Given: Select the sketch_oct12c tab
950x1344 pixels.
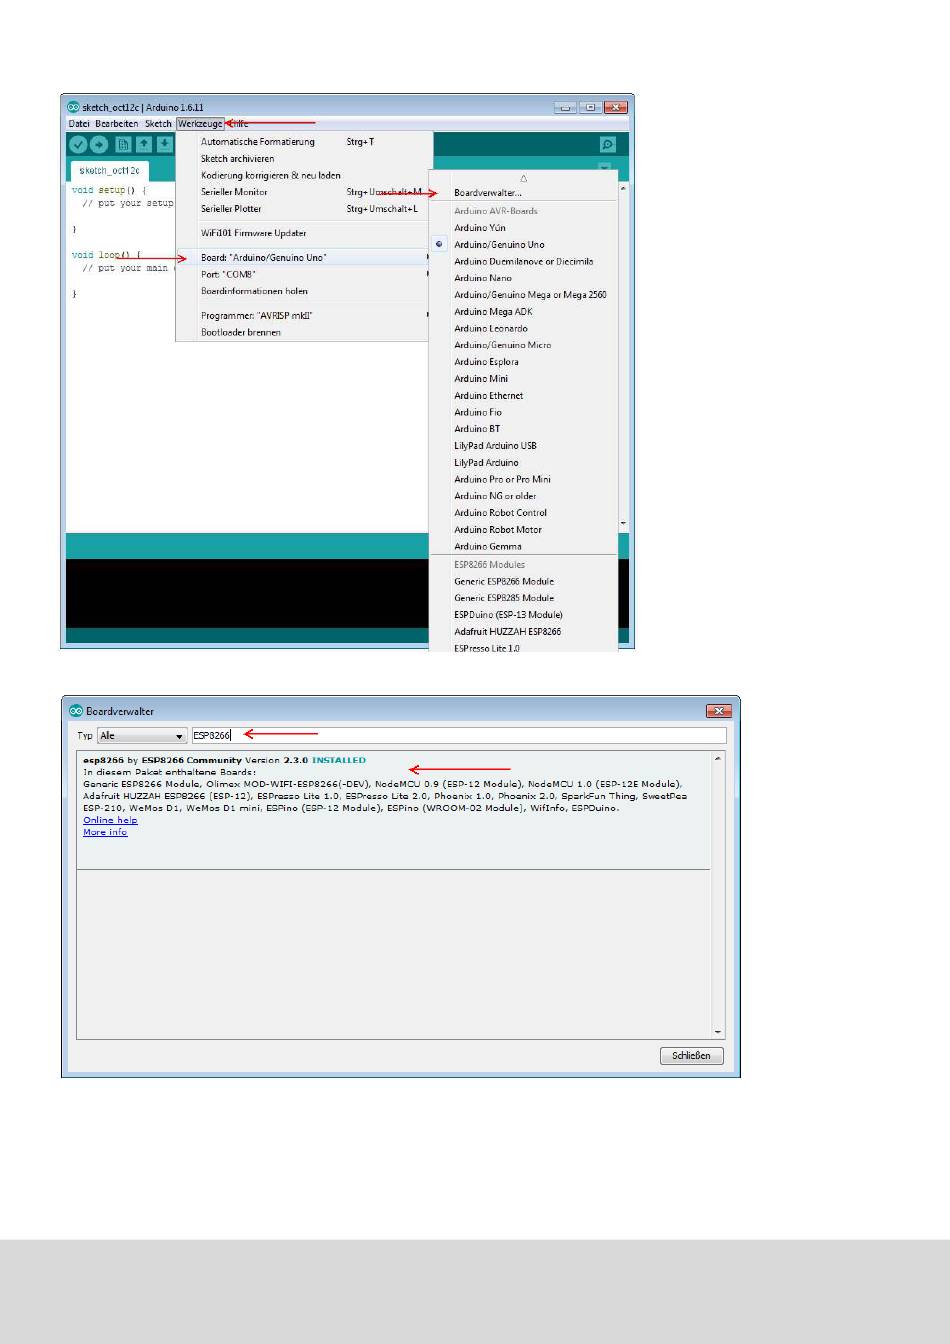Looking at the screenshot, I should [x=109, y=171].
